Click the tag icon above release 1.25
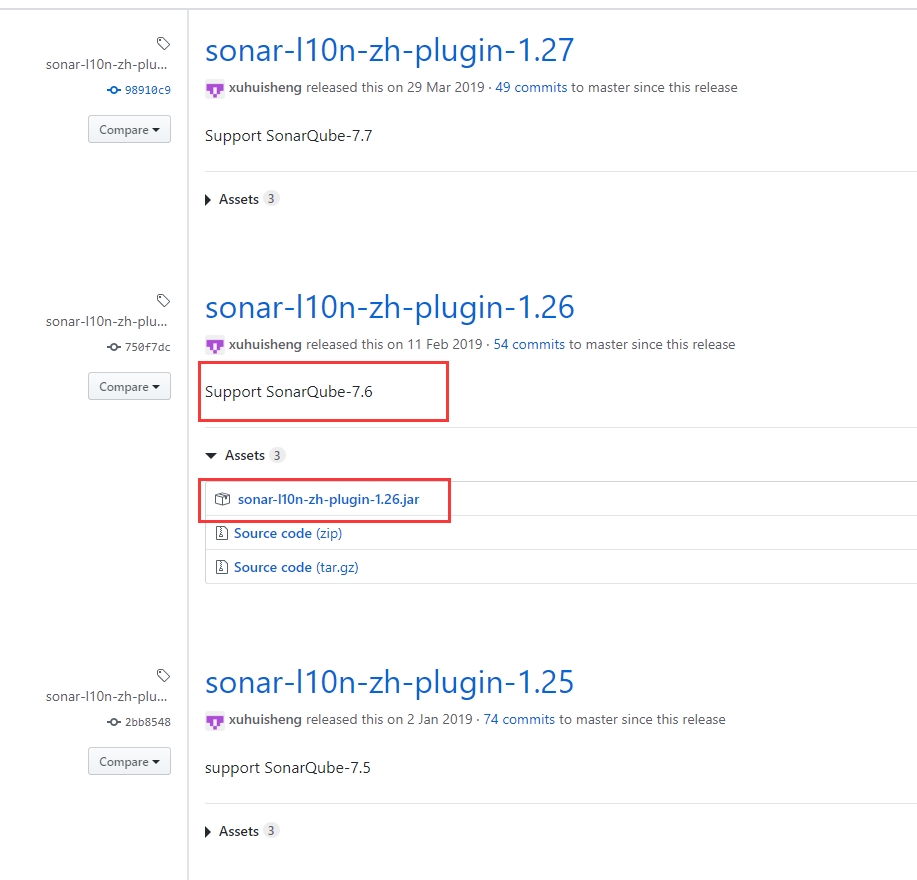Viewport: 917px width, 880px height. click(x=162, y=675)
